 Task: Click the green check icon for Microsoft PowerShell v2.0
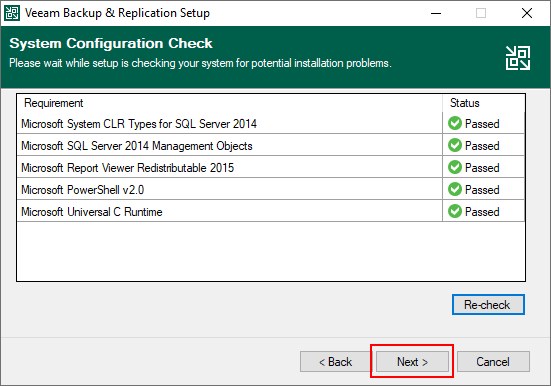click(x=455, y=189)
